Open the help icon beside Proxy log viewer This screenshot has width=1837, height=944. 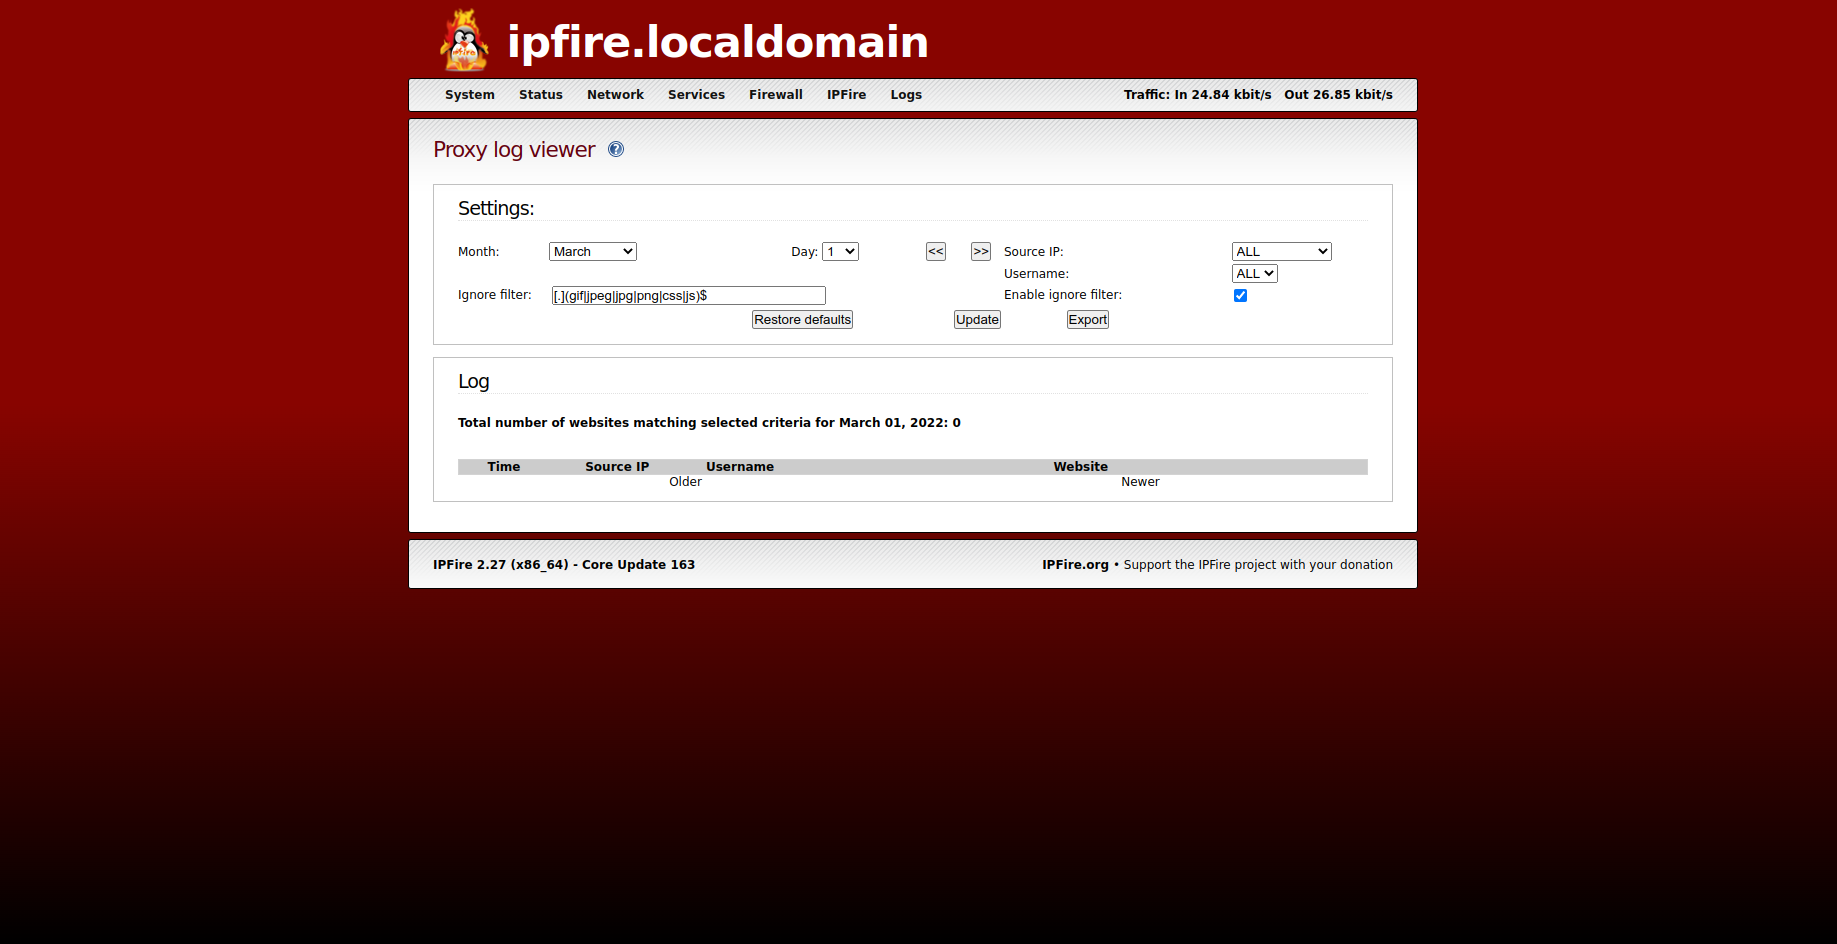click(x=616, y=149)
